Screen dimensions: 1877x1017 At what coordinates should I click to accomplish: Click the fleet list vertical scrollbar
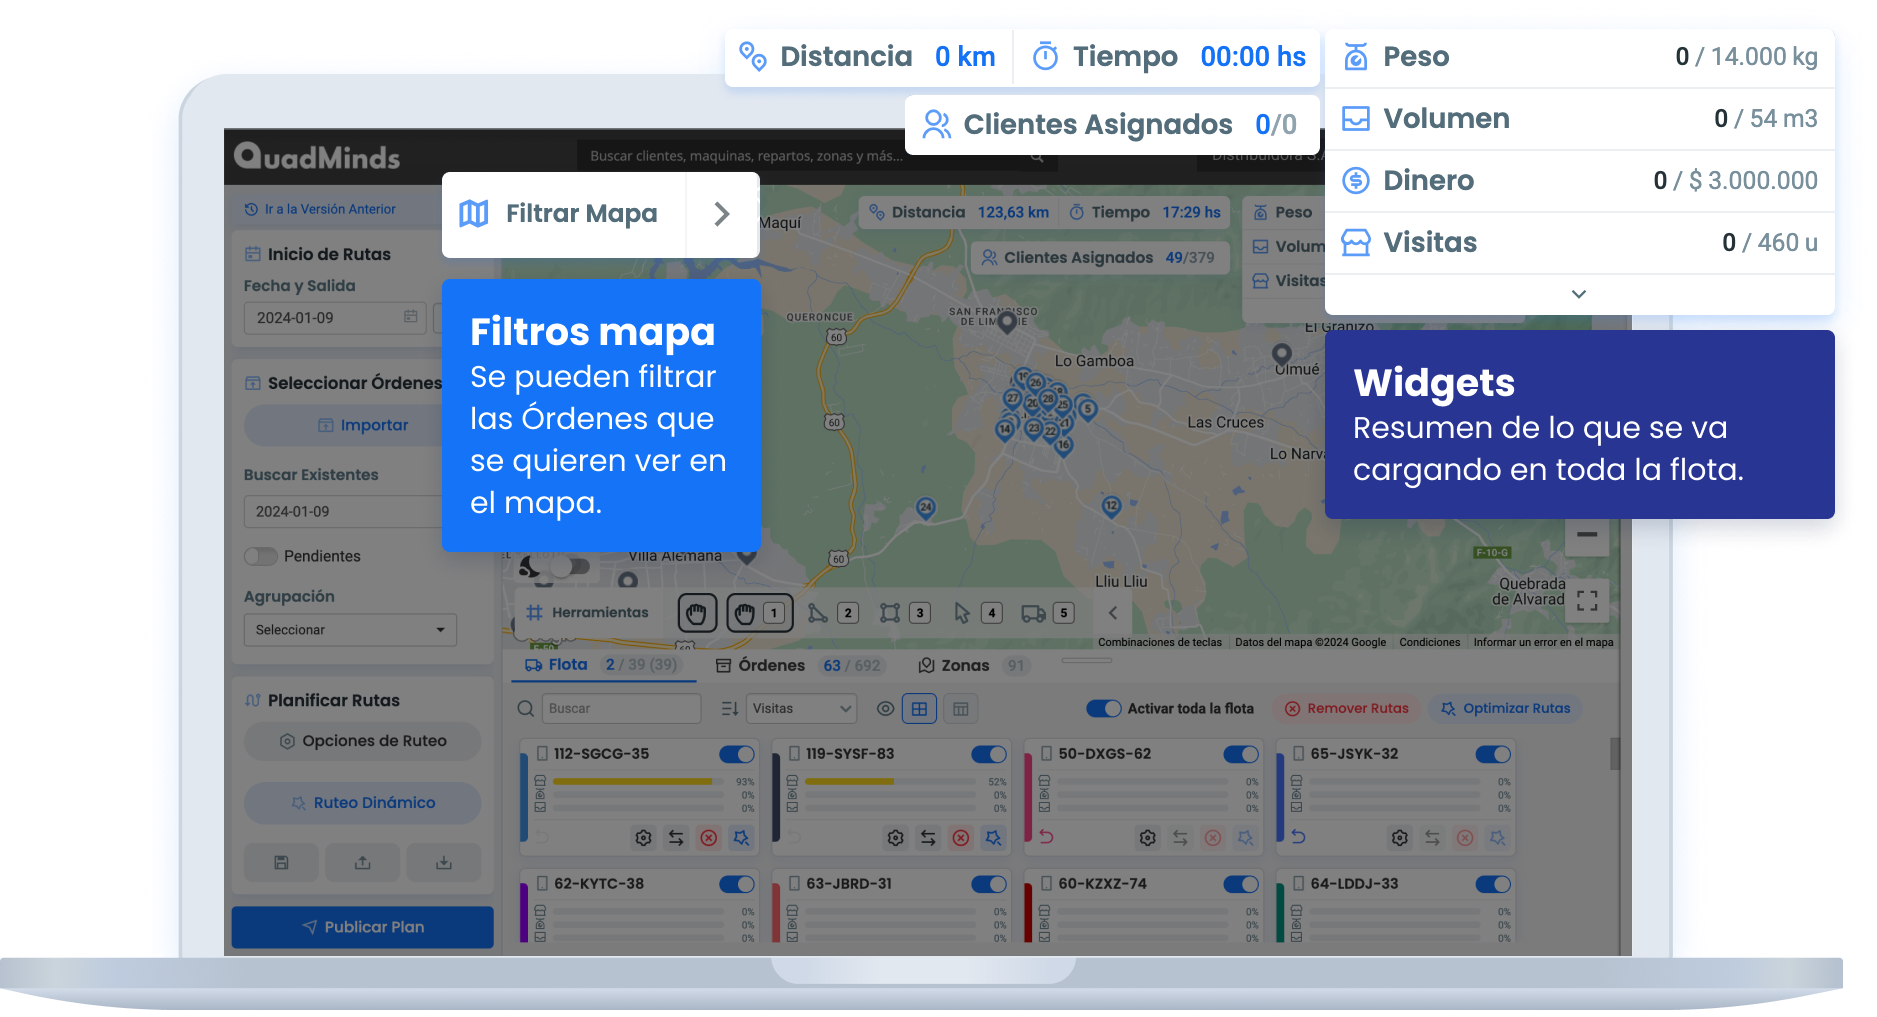(x=1614, y=754)
